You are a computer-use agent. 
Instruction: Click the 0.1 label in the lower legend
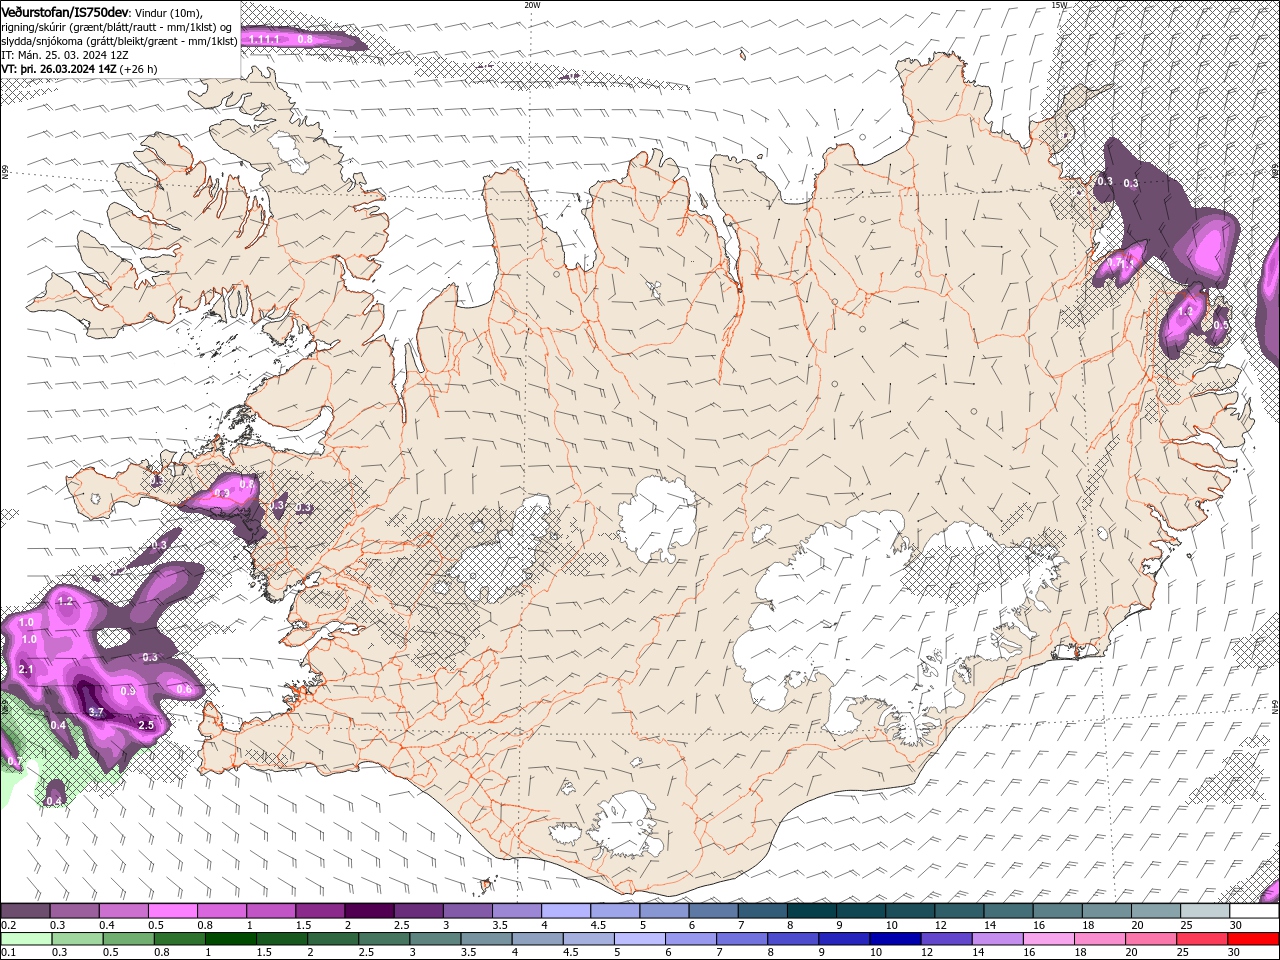click(x=8, y=952)
